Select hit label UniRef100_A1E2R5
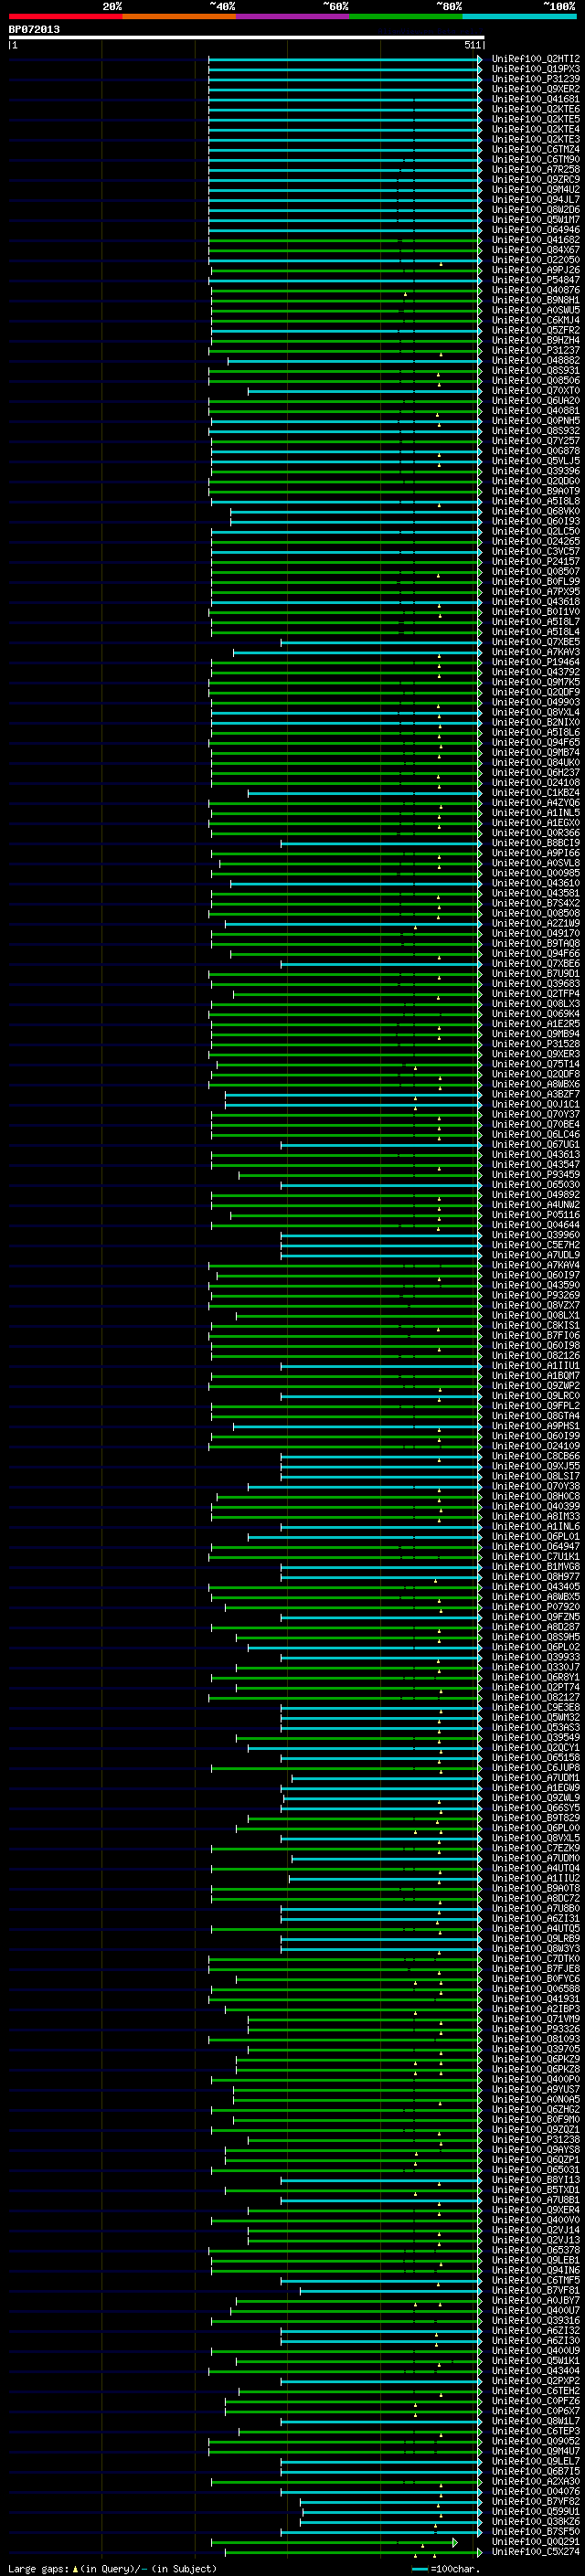585x2576 pixels. 535,1024
